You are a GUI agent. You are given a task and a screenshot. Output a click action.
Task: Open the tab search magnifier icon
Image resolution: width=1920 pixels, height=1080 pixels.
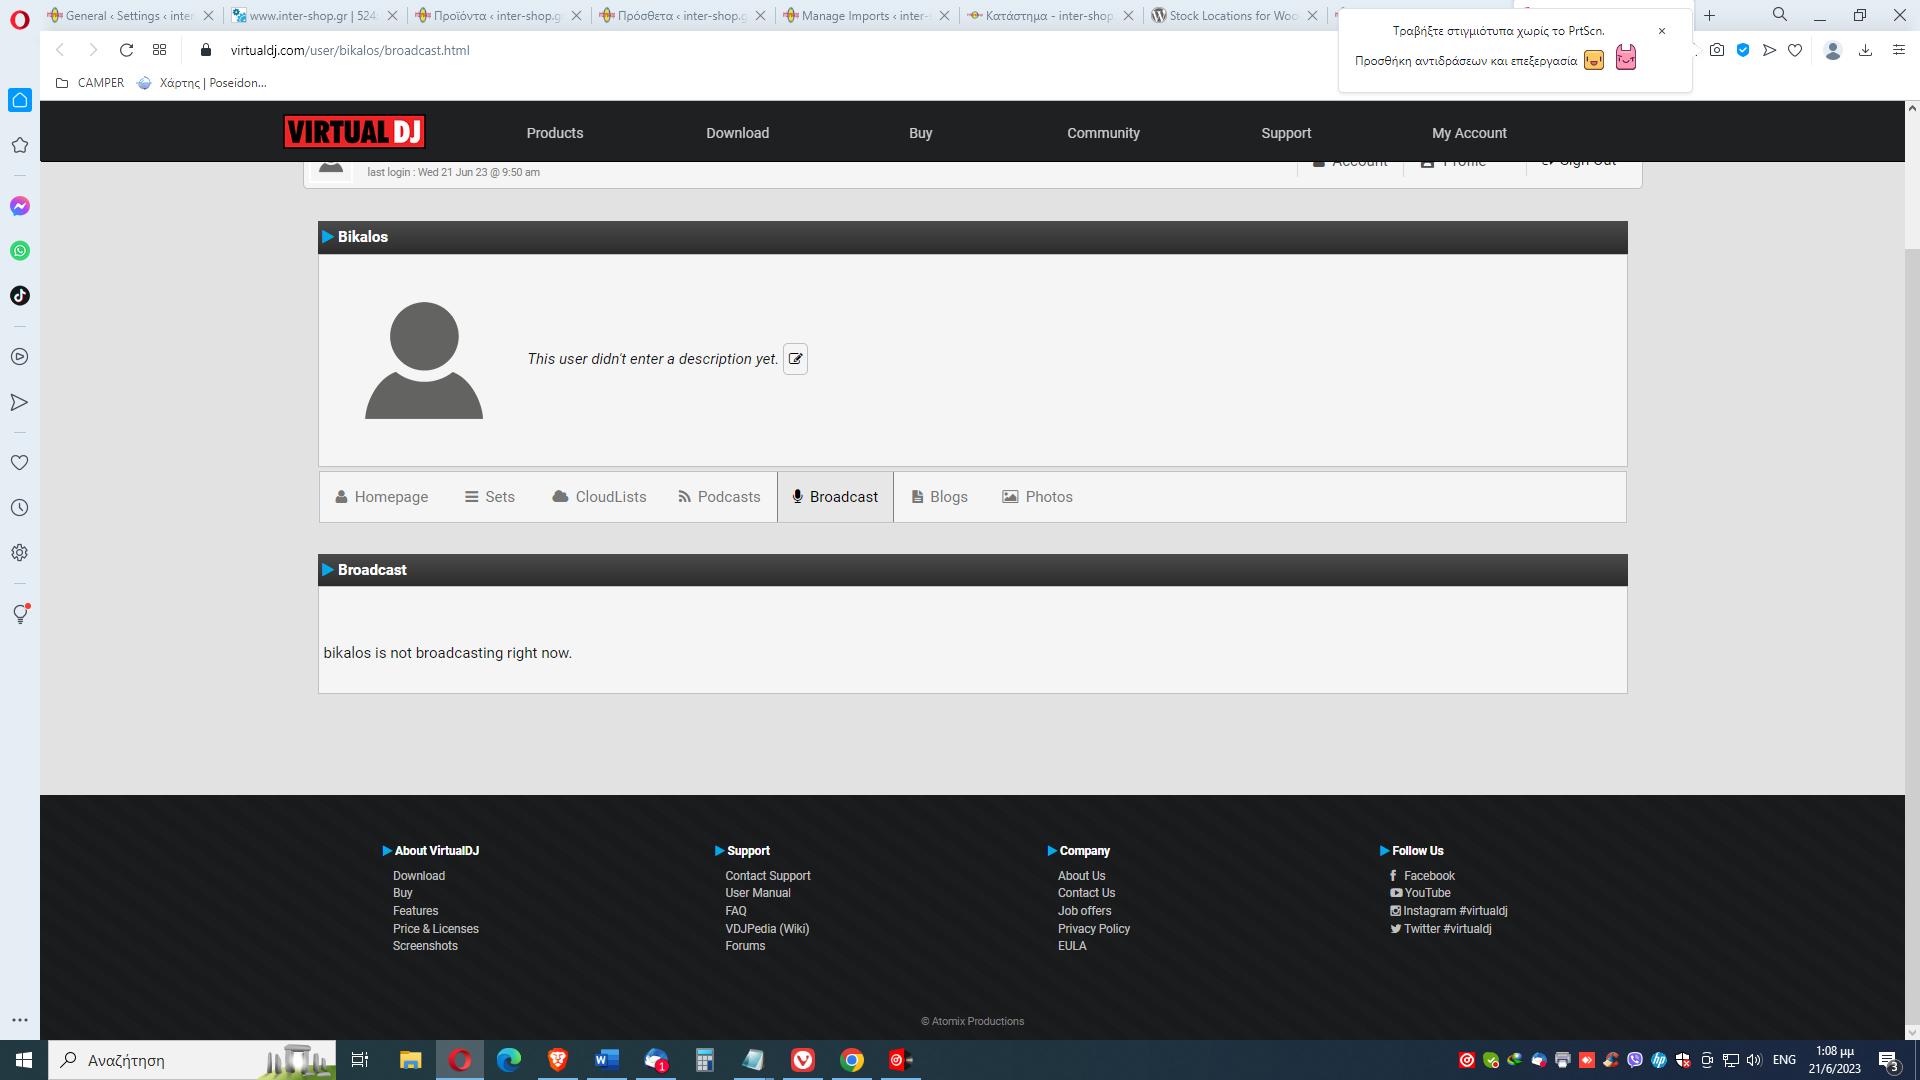click(x=1780, y=15)
